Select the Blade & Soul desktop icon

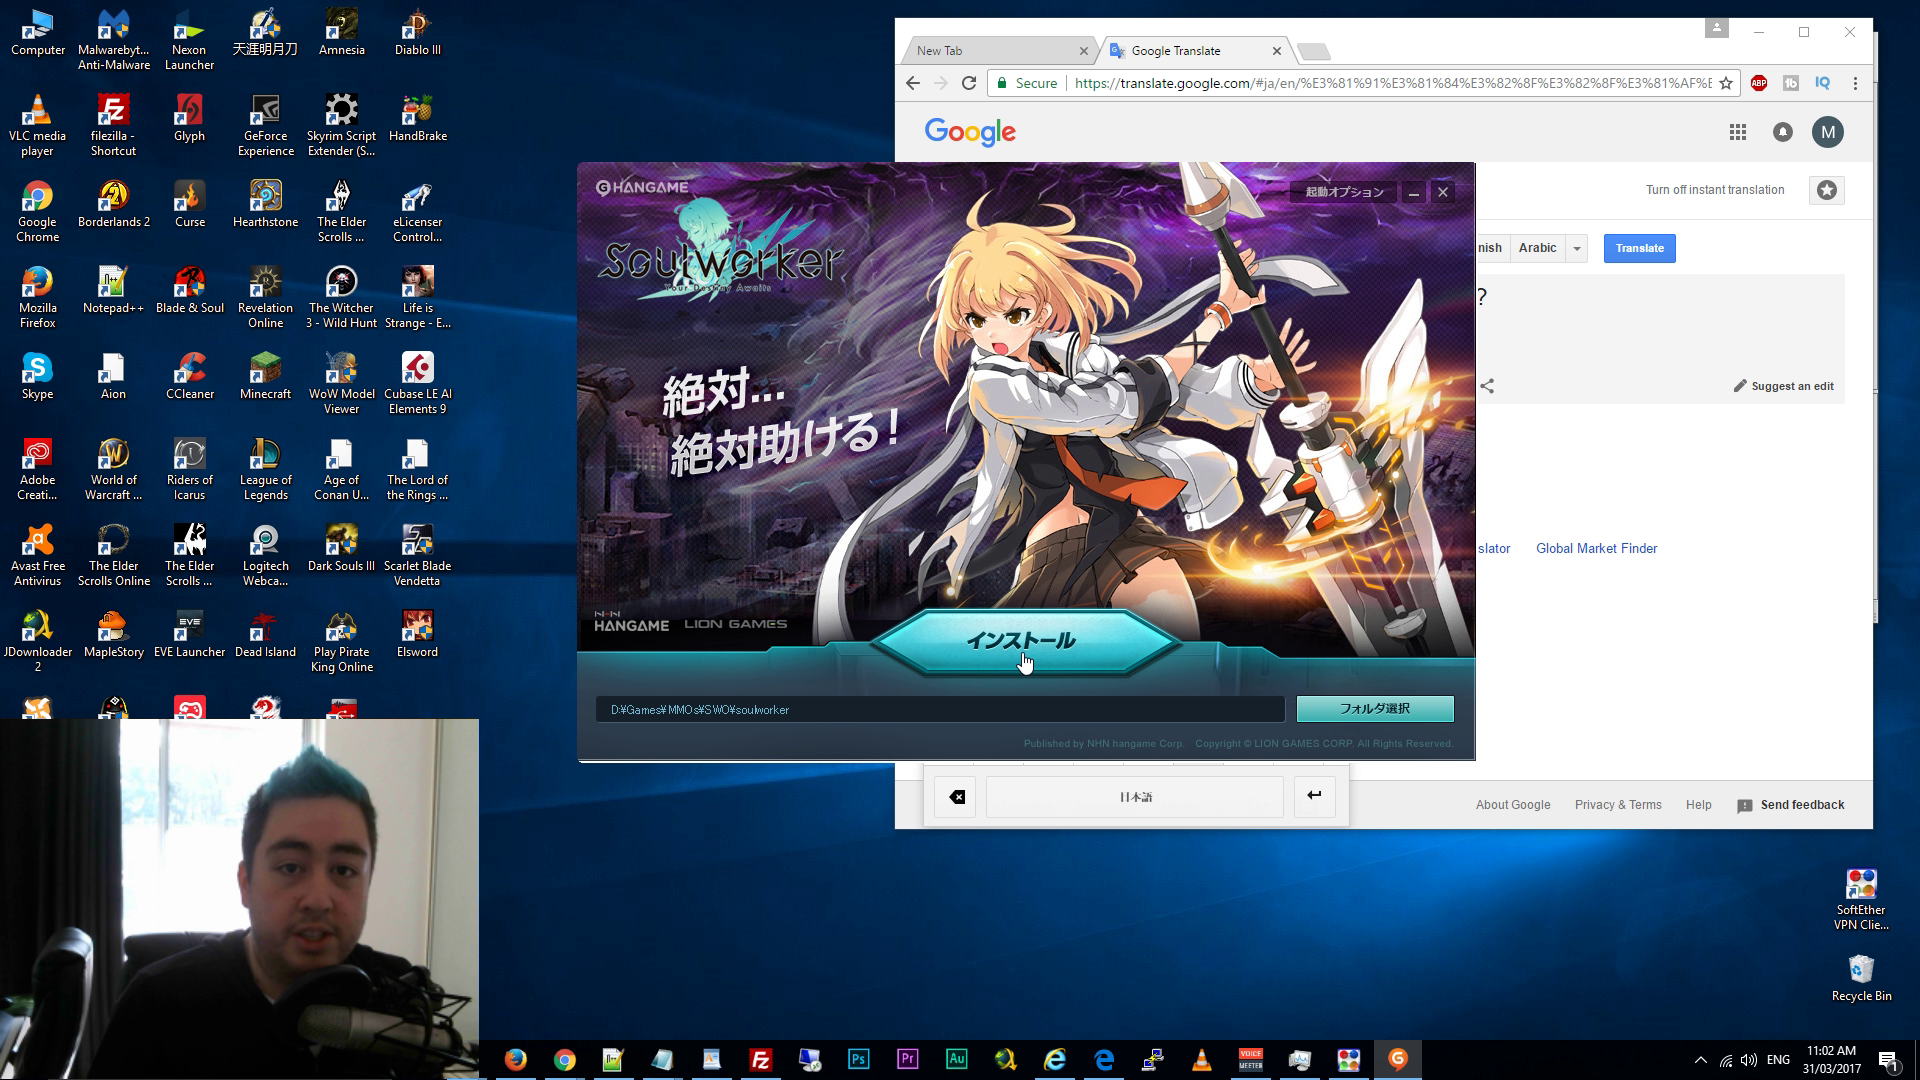point(189,290)
